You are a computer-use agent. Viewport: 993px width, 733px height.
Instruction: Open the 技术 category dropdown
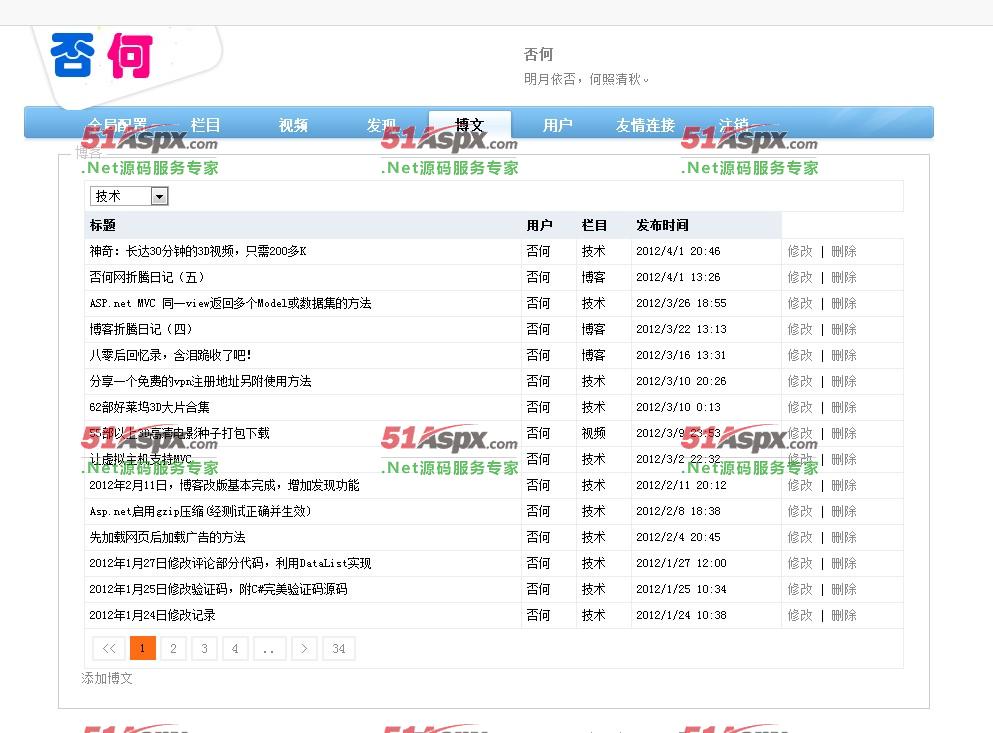(129, 196)
